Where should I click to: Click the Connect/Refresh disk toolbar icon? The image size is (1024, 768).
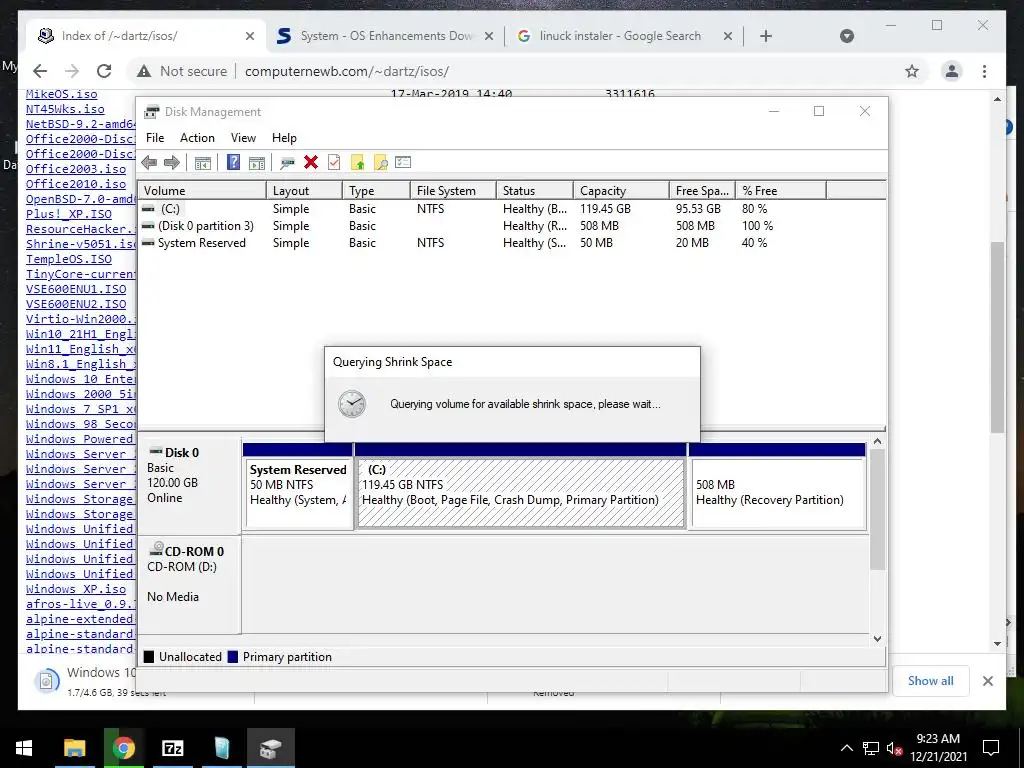click(x=287, y=163)
